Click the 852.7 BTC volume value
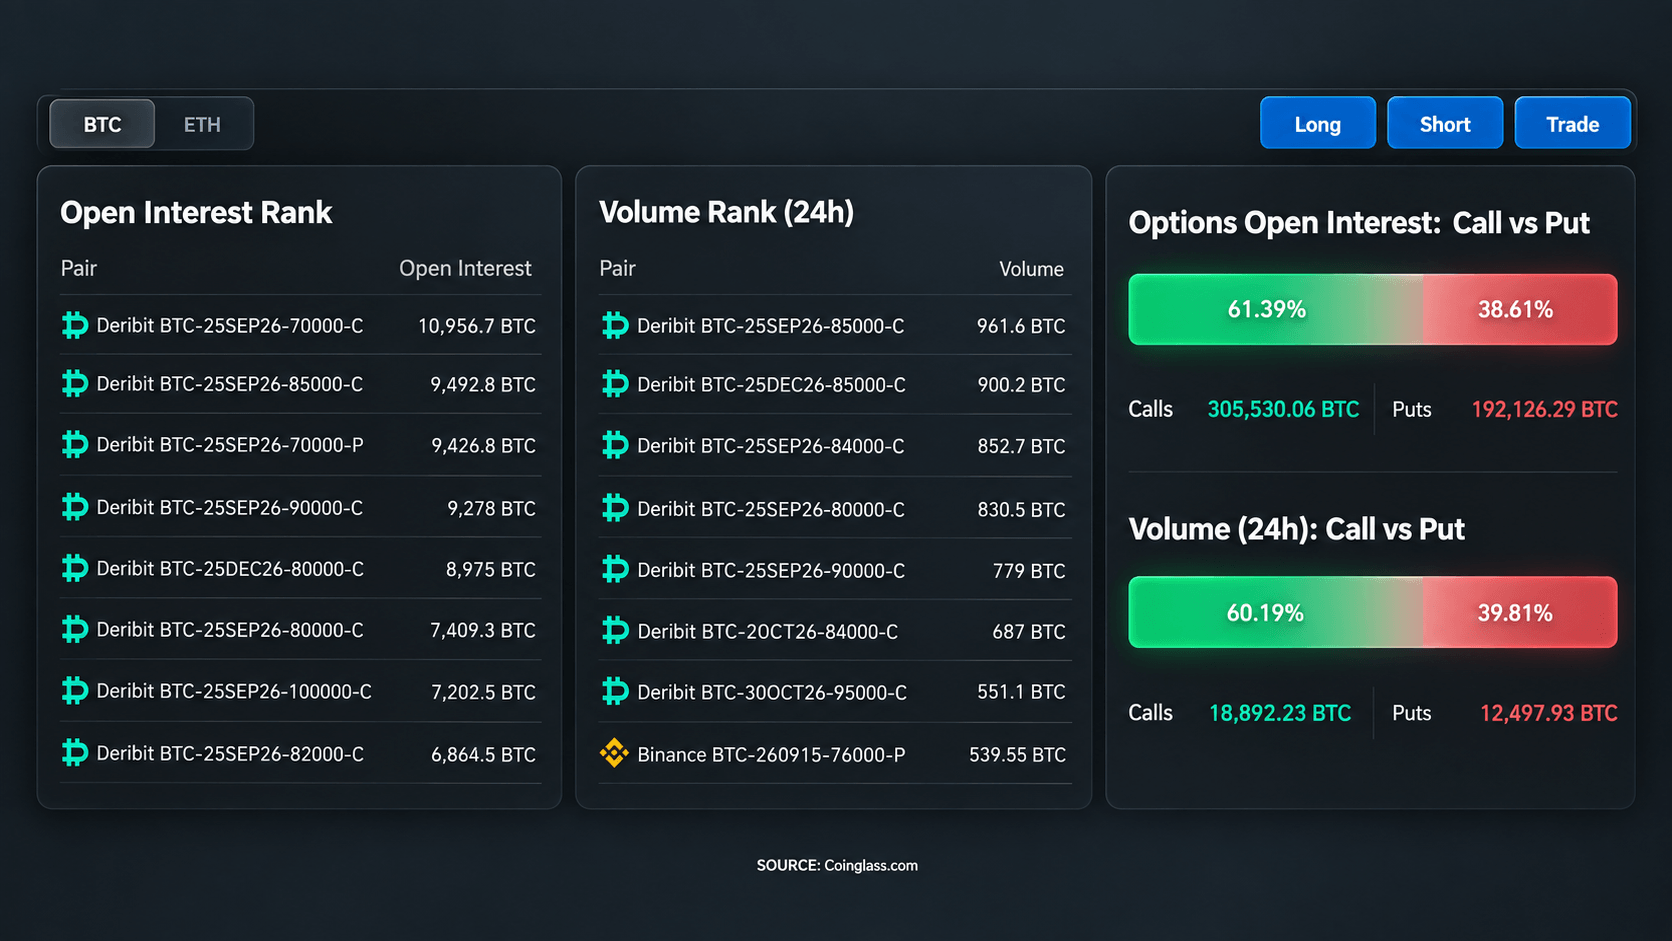 (x=1021, y=446)
